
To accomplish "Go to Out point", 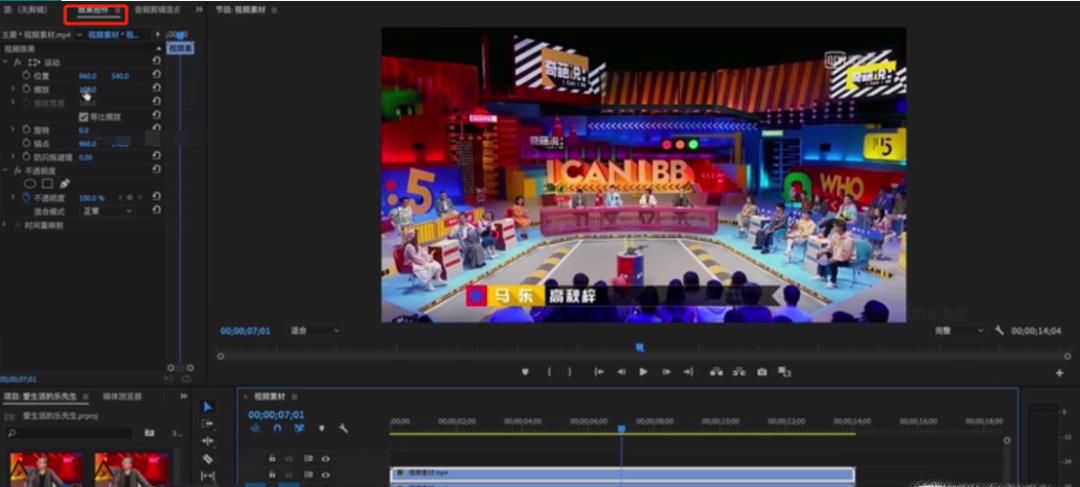I will coord(688,372).
